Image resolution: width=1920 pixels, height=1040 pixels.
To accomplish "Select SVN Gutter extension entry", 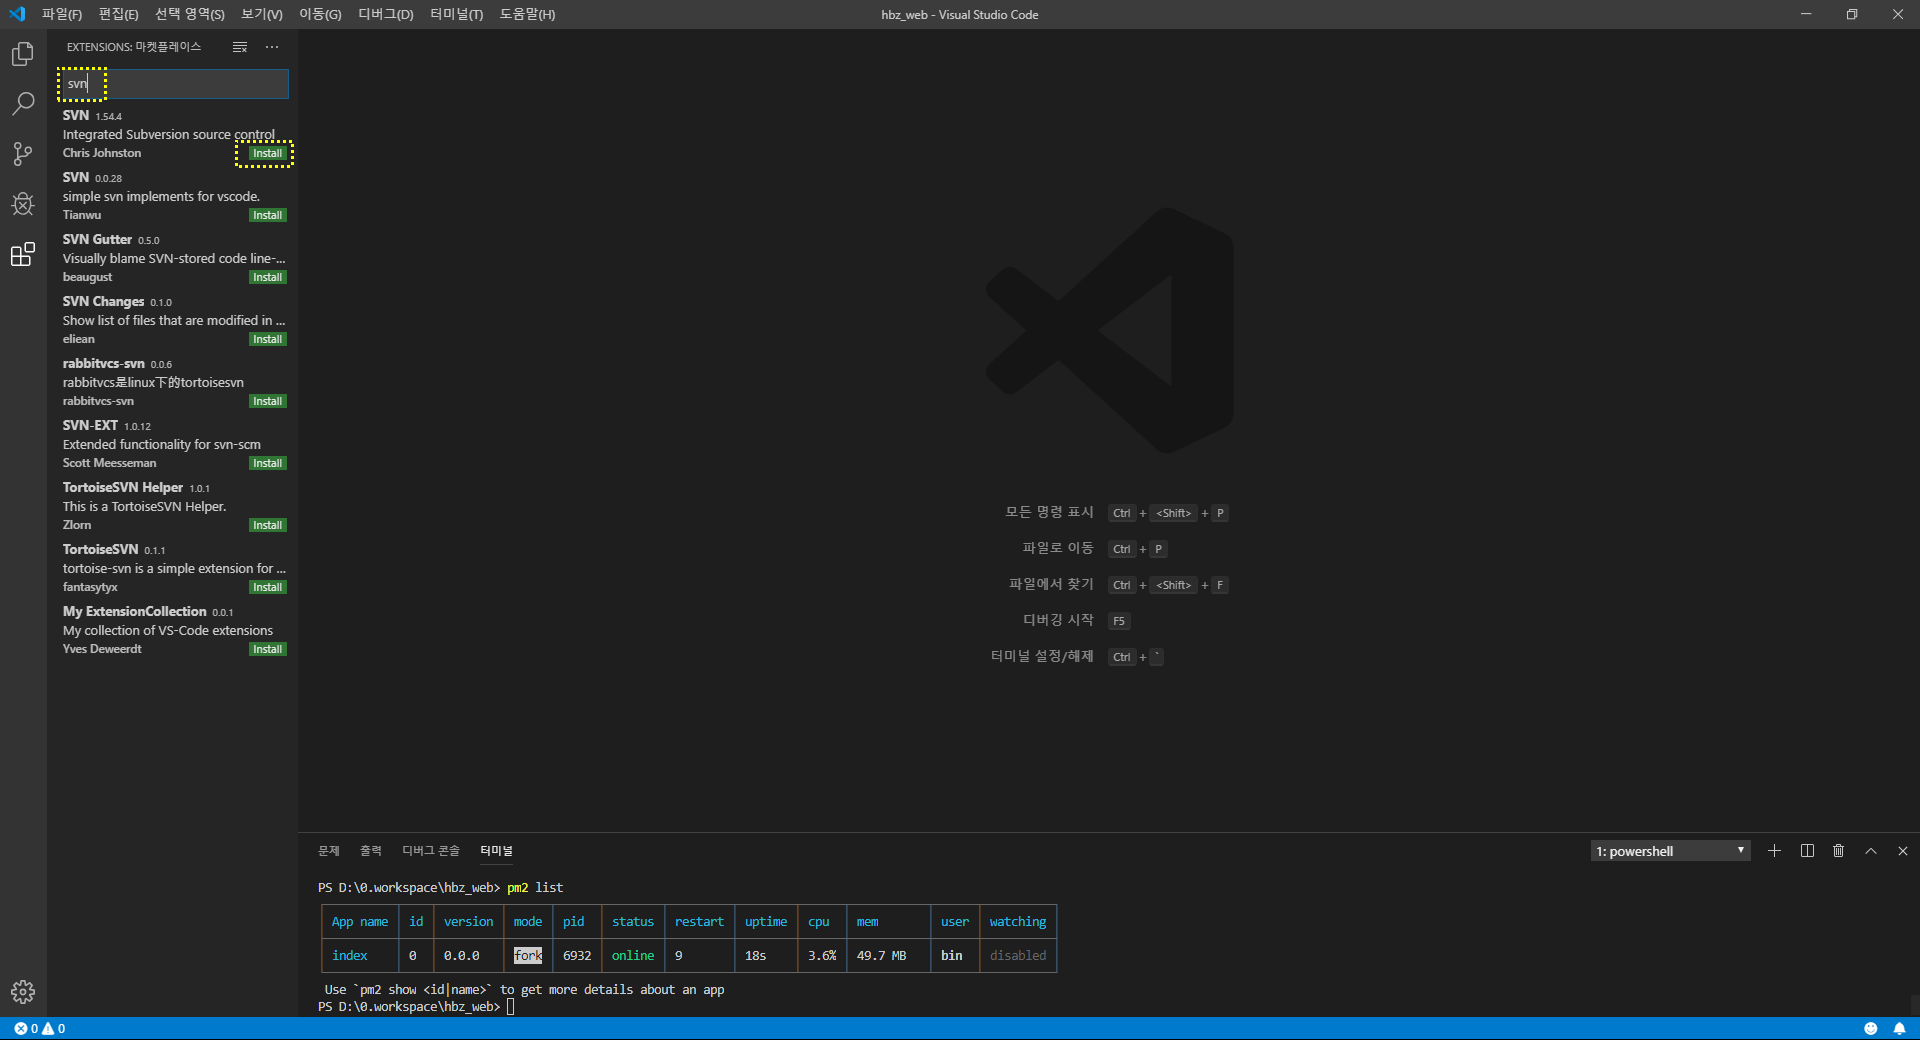I will coord(172,258).
